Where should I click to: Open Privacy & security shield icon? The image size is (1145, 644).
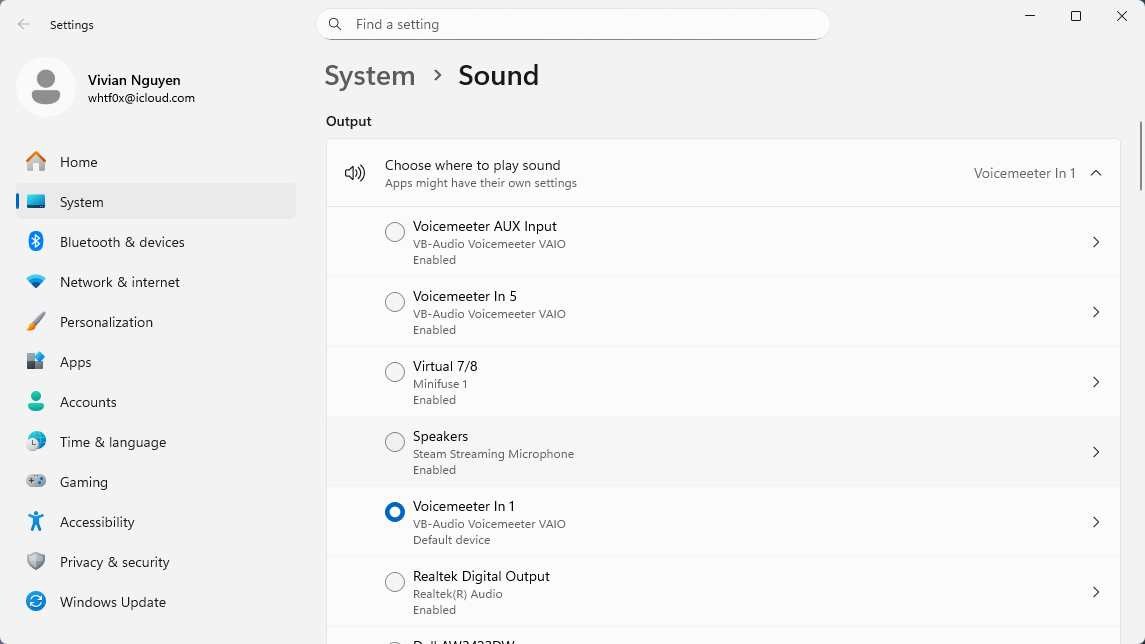(36, 562)
